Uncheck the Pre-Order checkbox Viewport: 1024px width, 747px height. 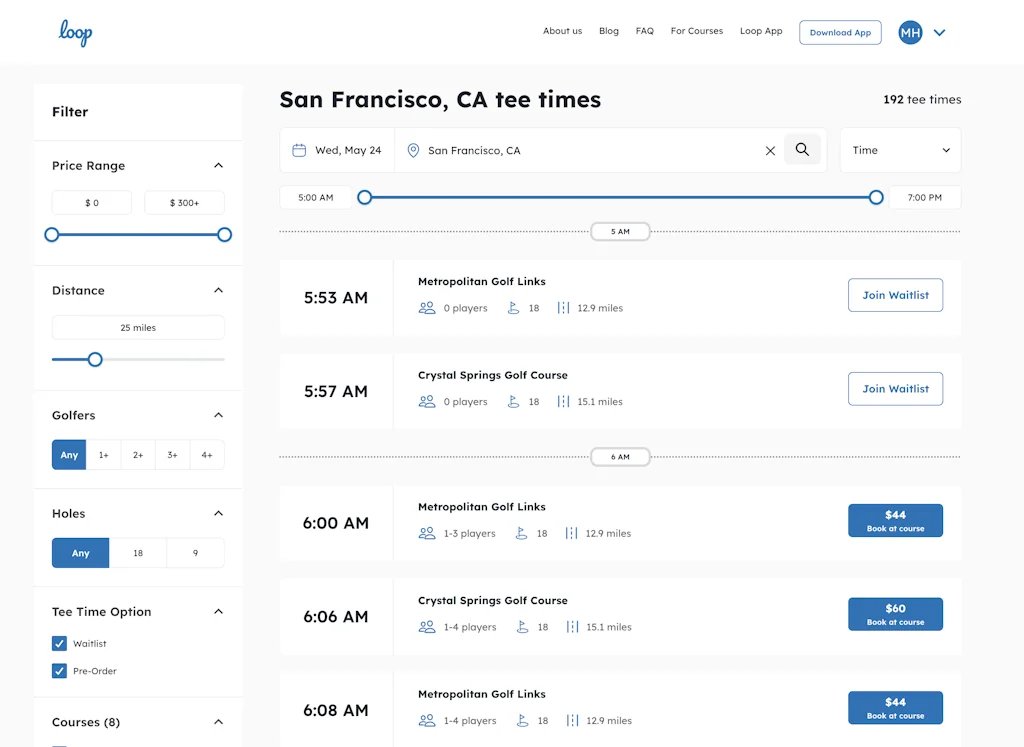click(60, 671)
